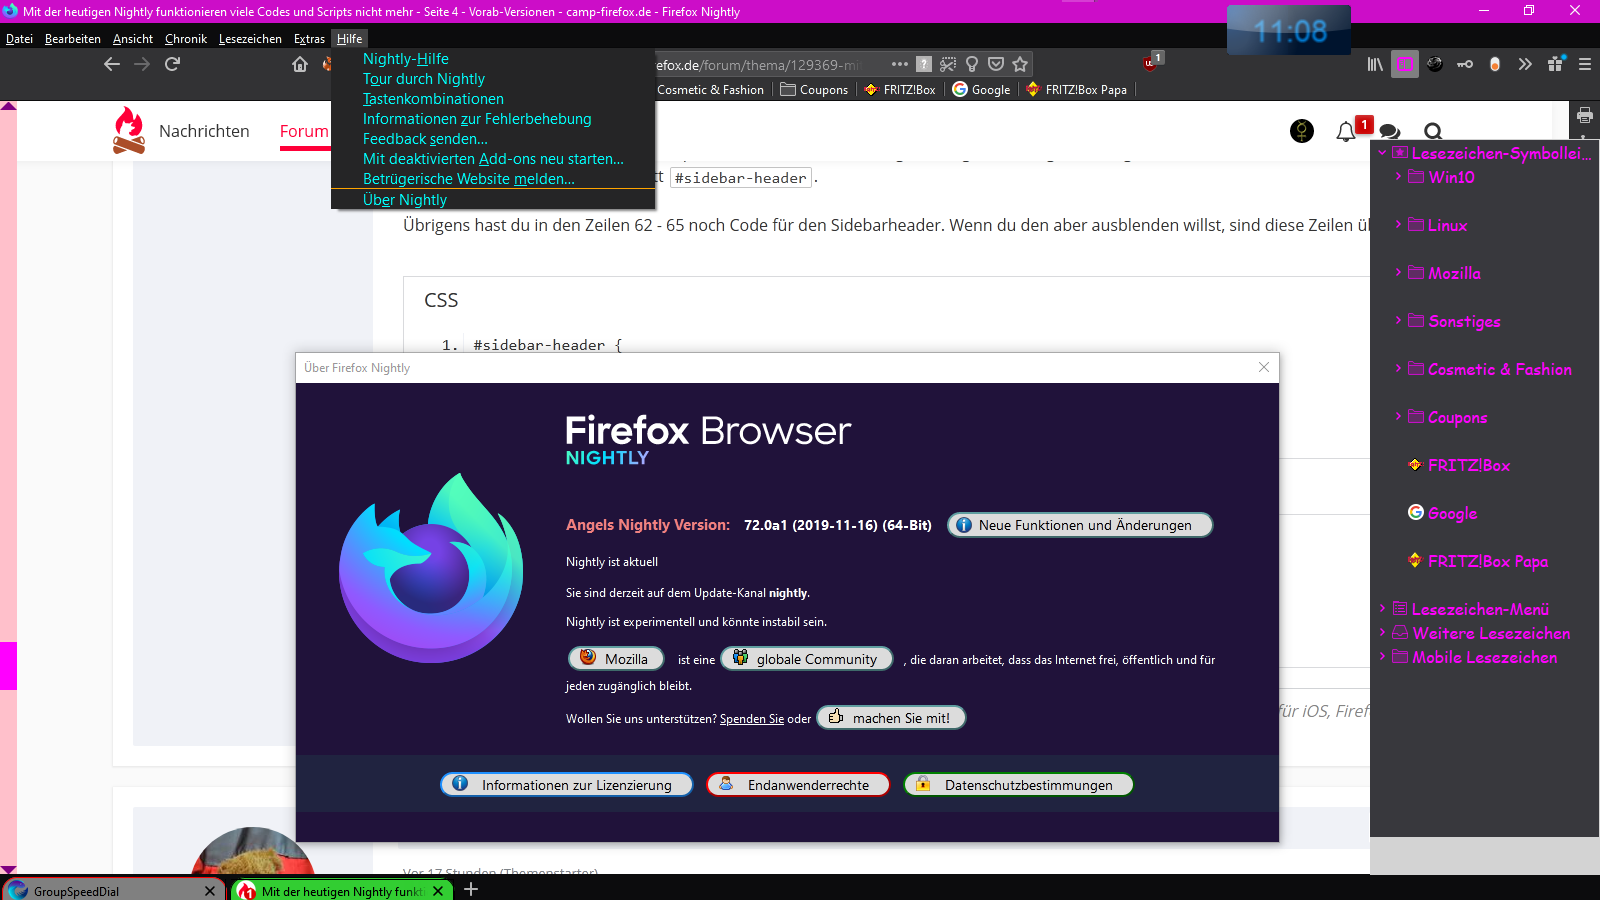Follow the Spenden Sie link
This screenshot has height=900, width=1600.
(752, 719)
